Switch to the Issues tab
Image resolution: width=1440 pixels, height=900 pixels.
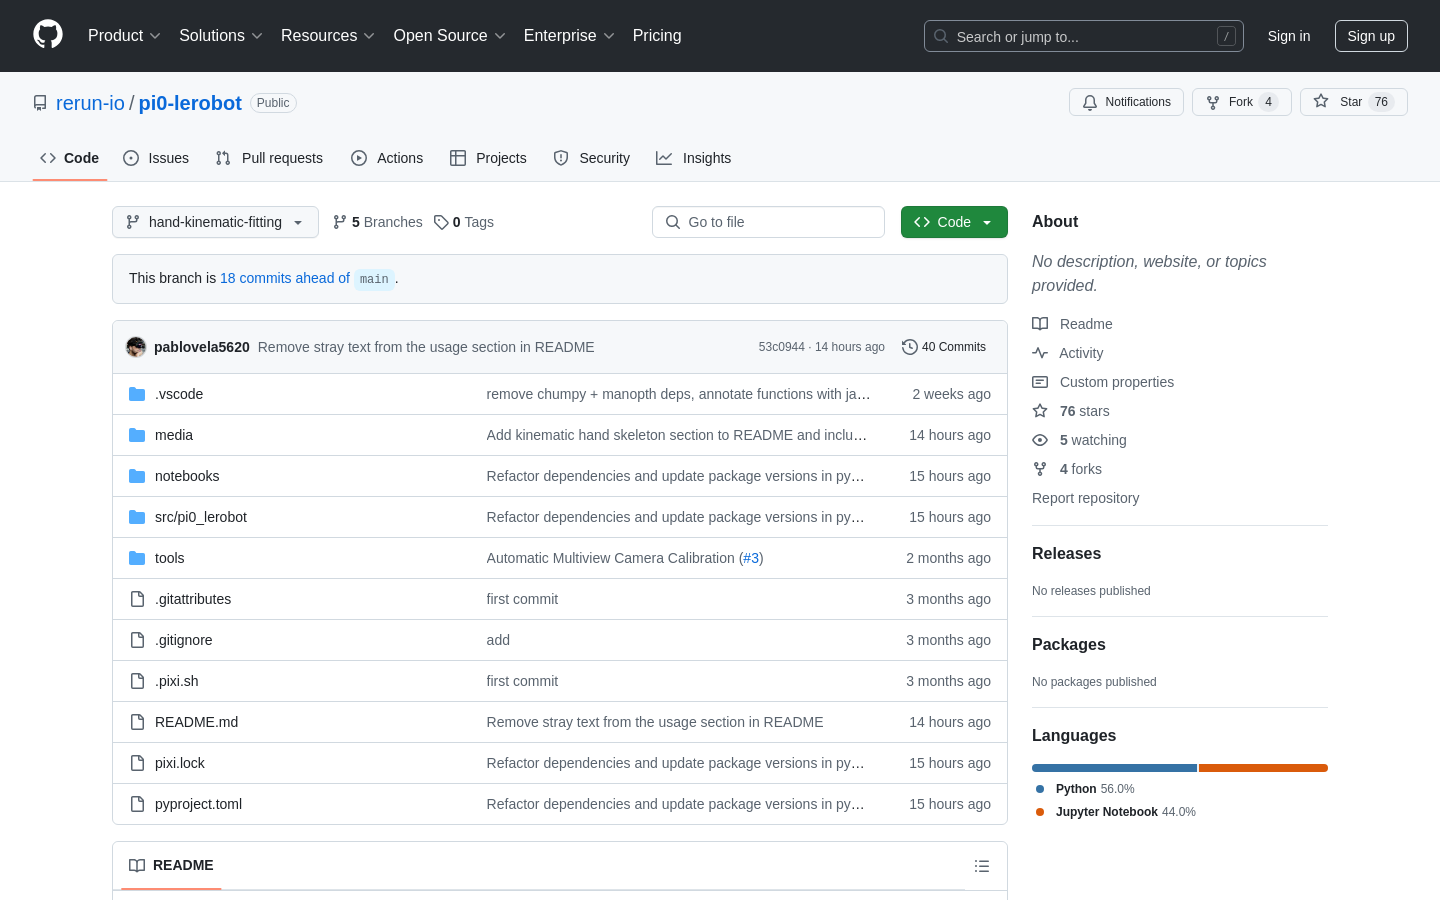[156, 158]
